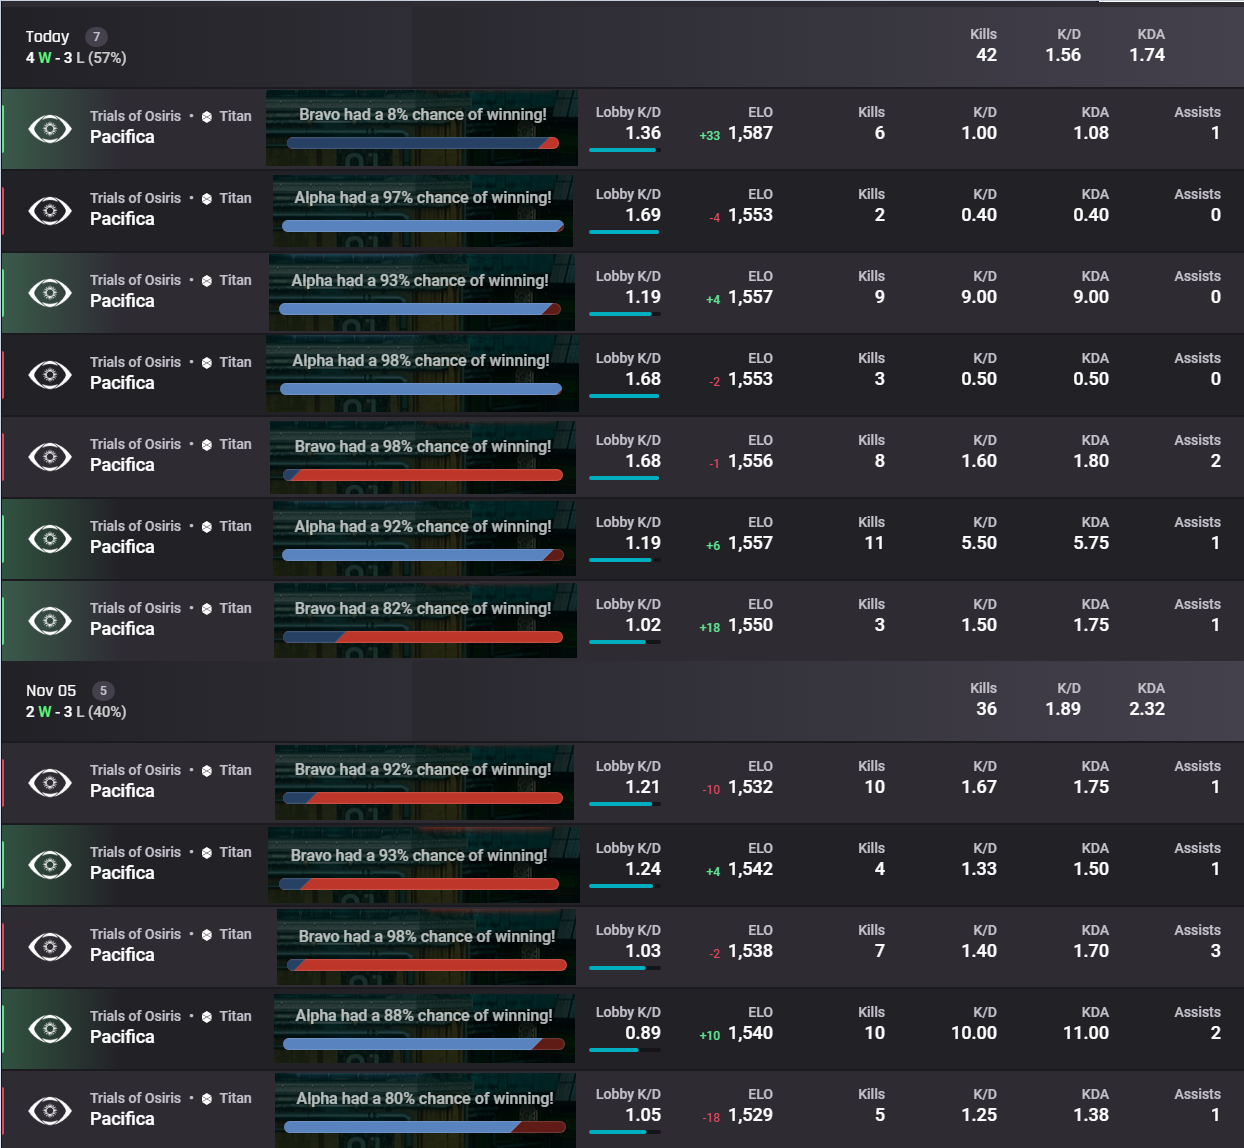Click the Trials eye icon in the ELO 1,556 row
This screenshot has width=1244, height=1148.
(x=50, y=456)
